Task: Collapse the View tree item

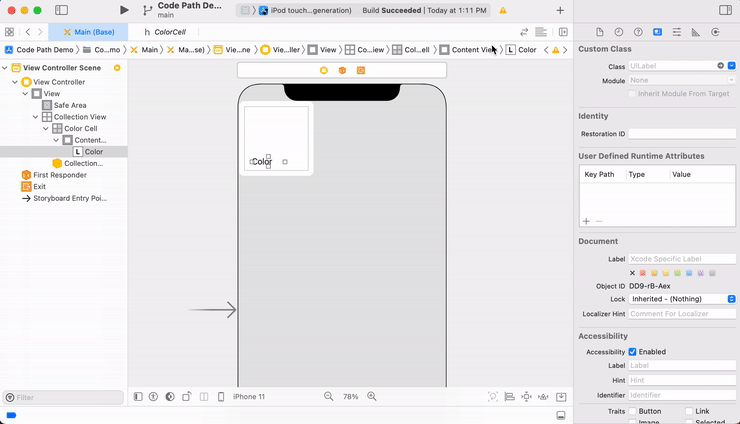Action: click(x=25, y=93)
